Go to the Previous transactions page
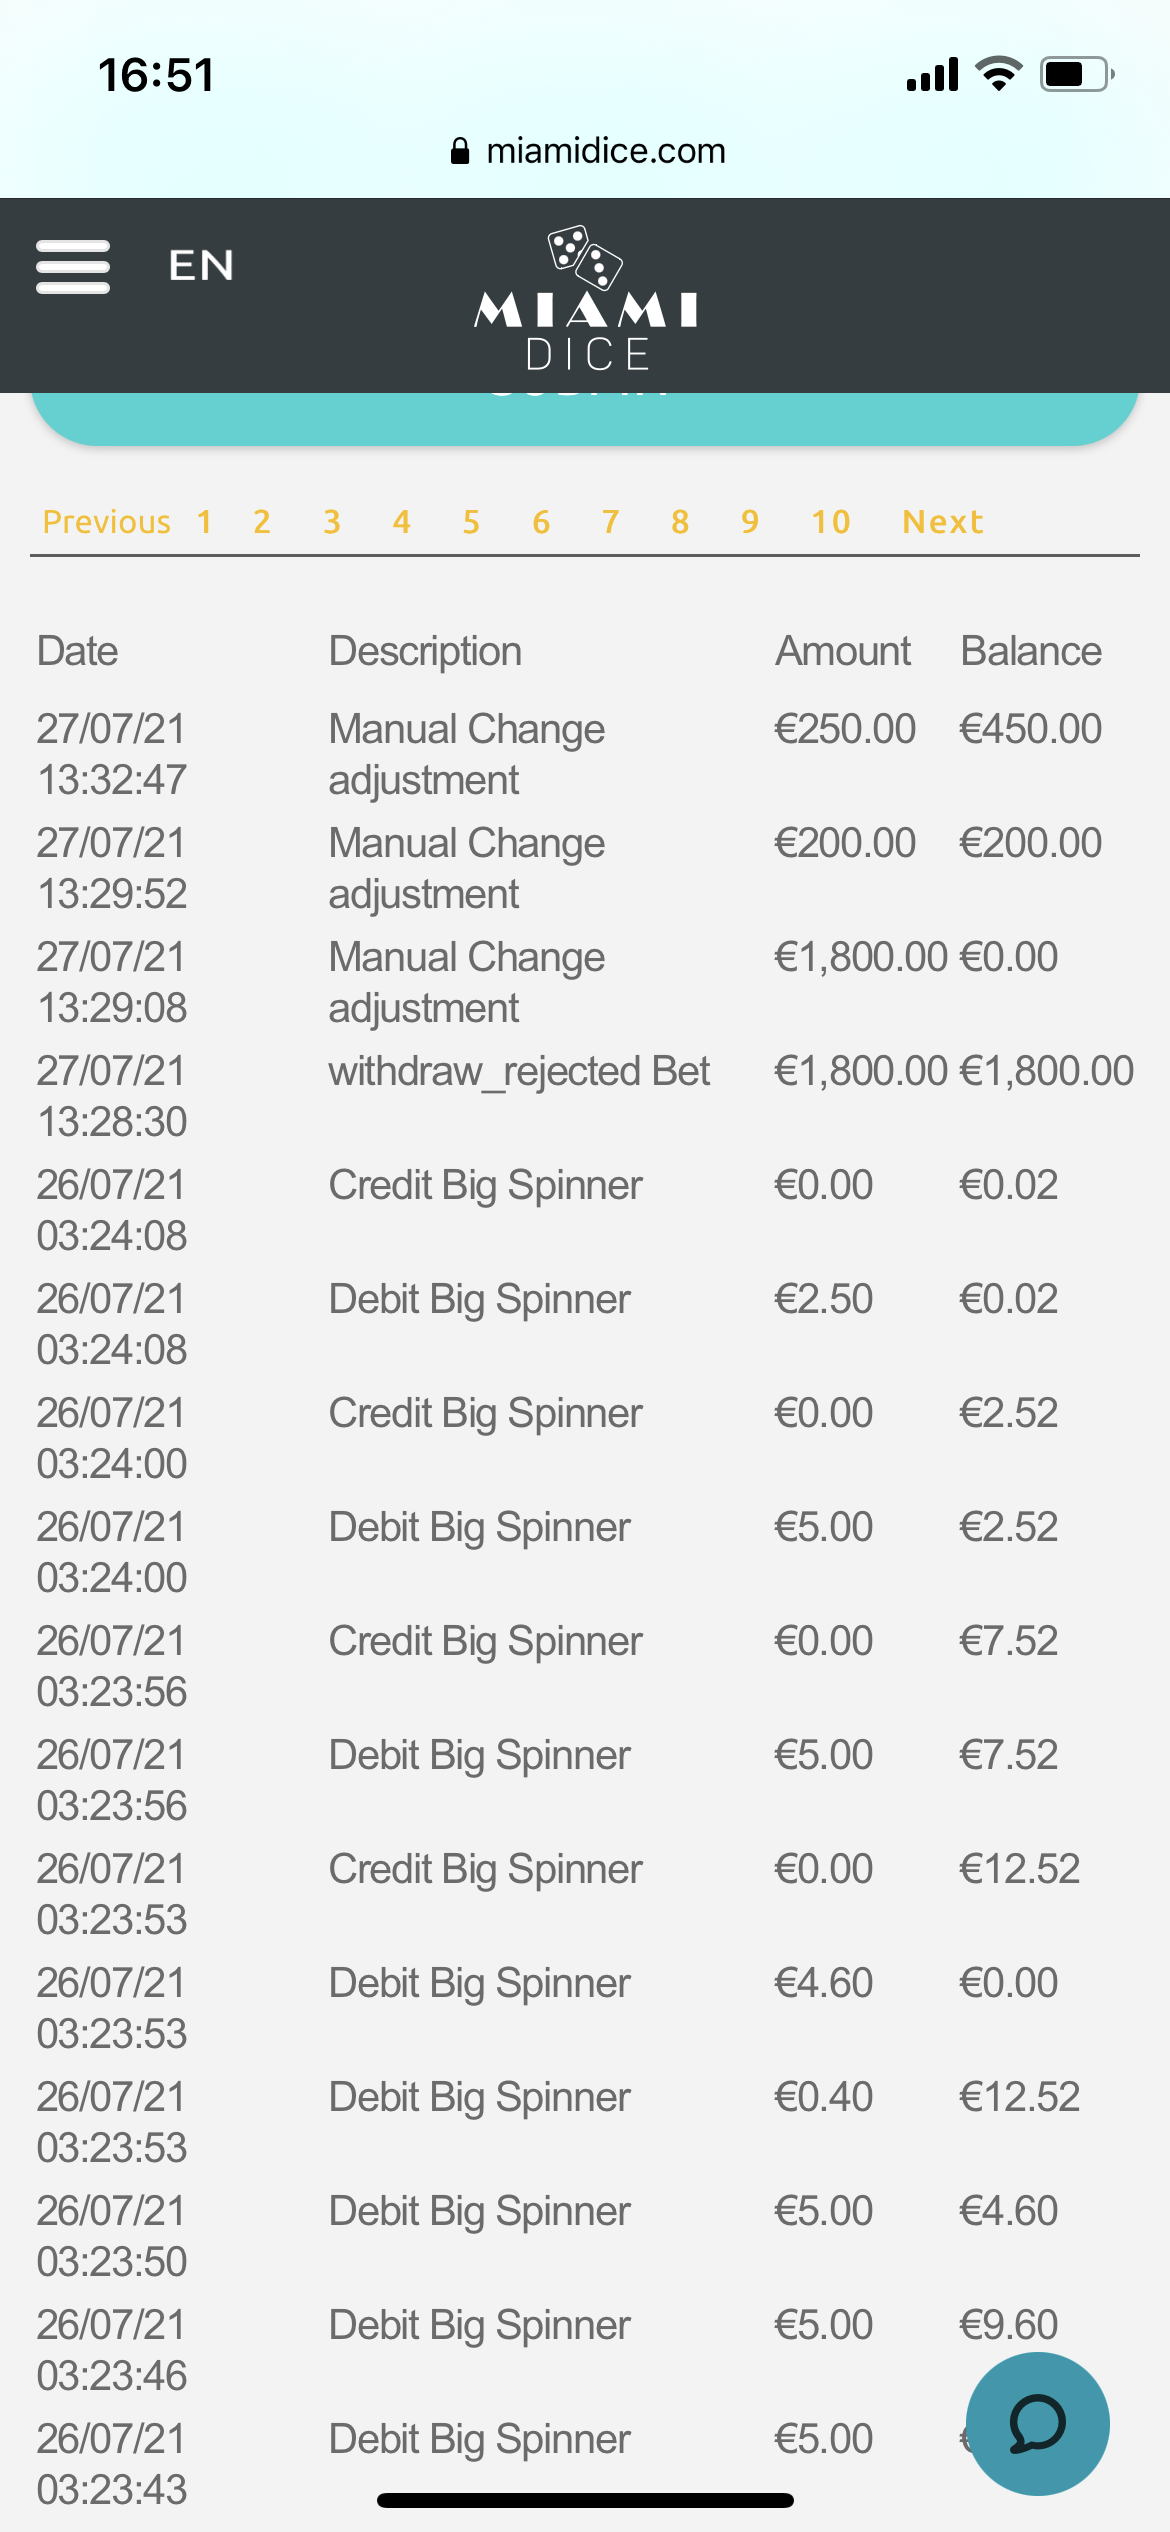Image resolution: width=1170 pixels, height=2532 pixels. coord(106,522)
